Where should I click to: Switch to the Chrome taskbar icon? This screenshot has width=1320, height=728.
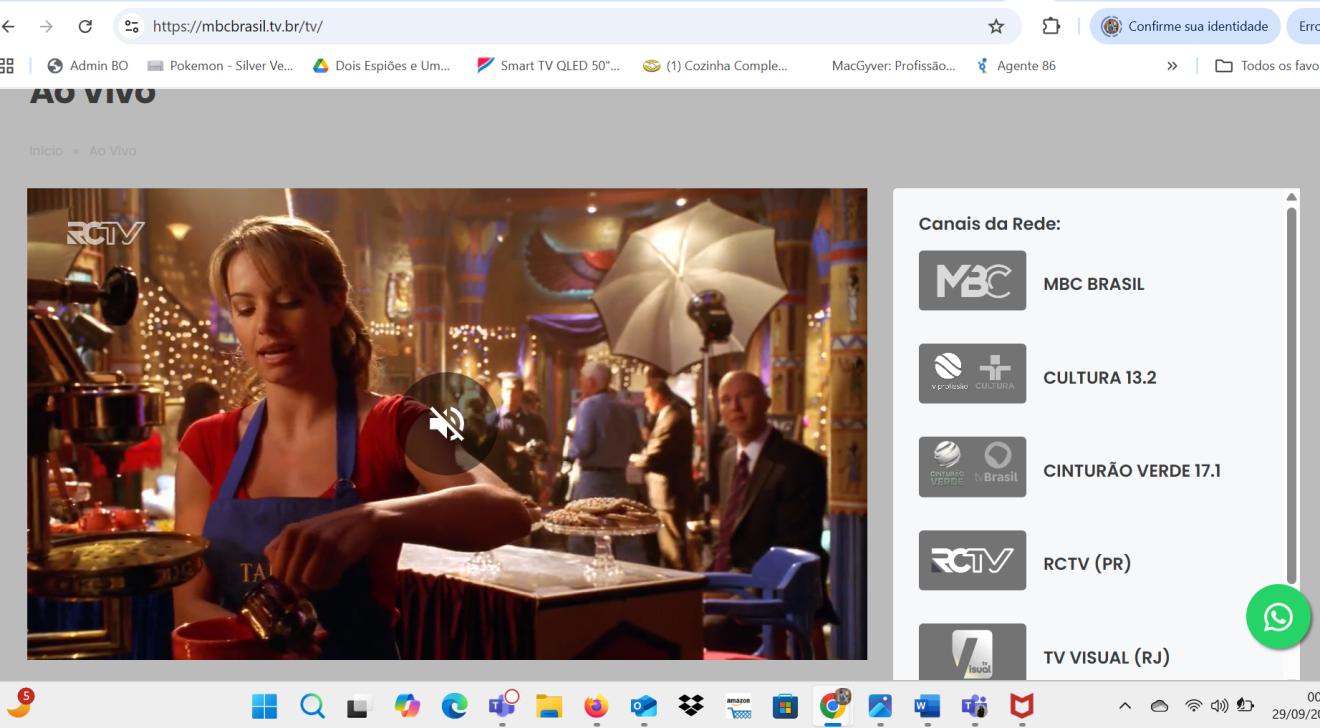point(833,706)
